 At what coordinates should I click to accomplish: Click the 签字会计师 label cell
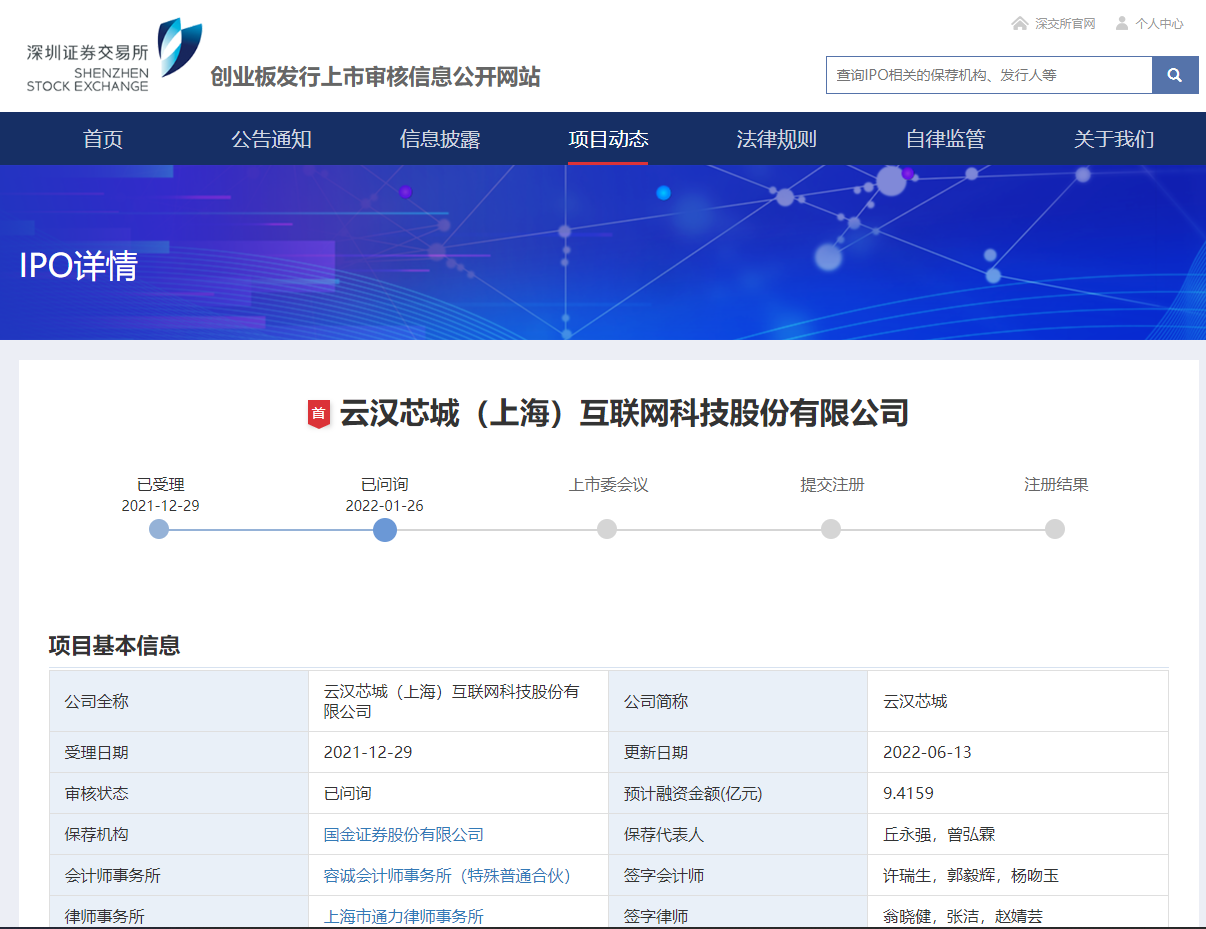(x=738, y=875)
